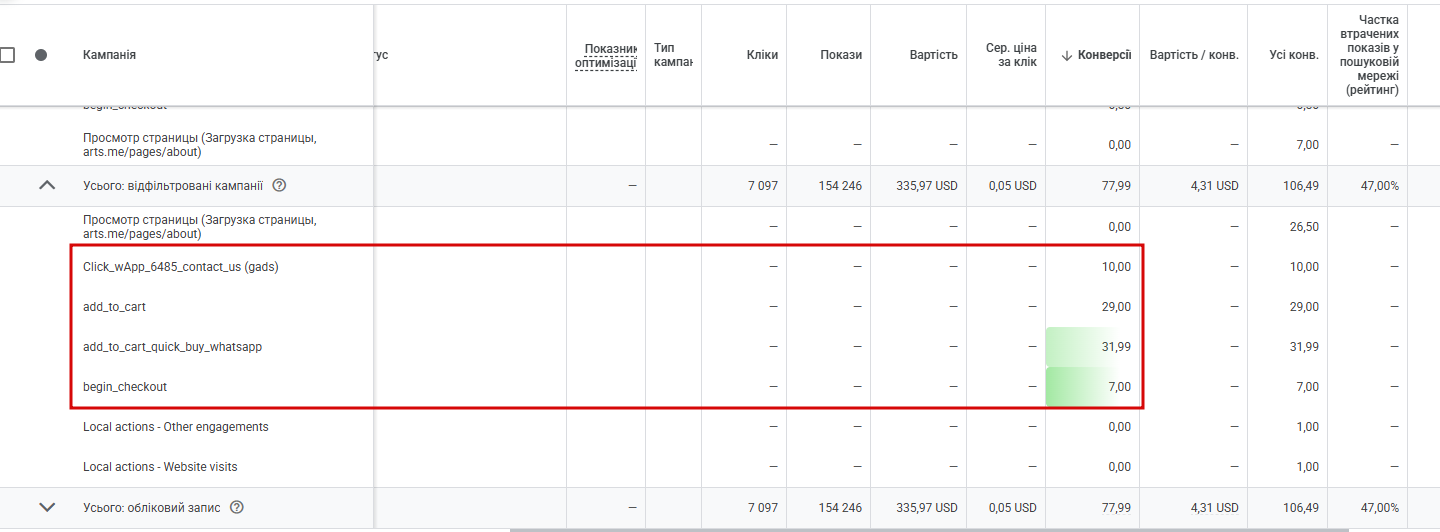Open help icon beside account total
Image resolution: width=1440 pixels, height=532 pixels.
click(x=236, y=507)
